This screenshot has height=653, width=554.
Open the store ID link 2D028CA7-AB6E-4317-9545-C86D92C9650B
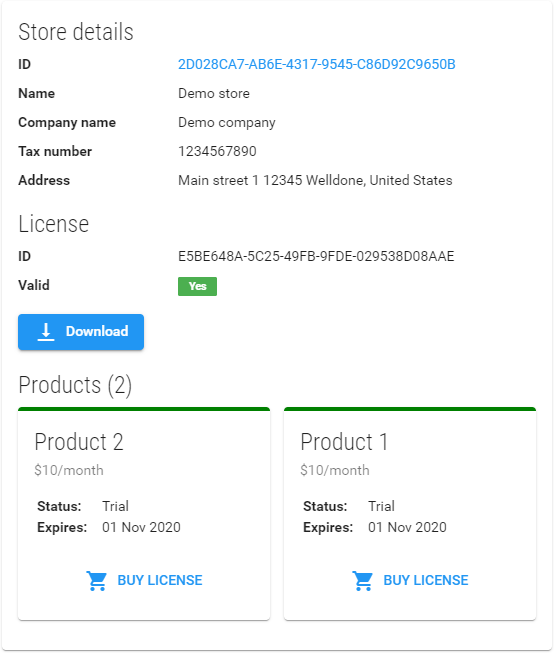(x=317, y=64)
